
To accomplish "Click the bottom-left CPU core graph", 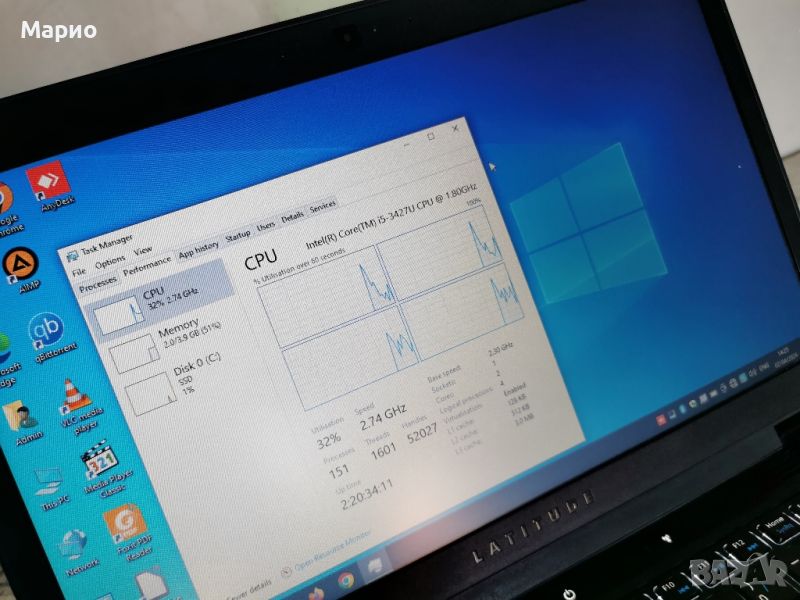I will [x=352, y=357].
